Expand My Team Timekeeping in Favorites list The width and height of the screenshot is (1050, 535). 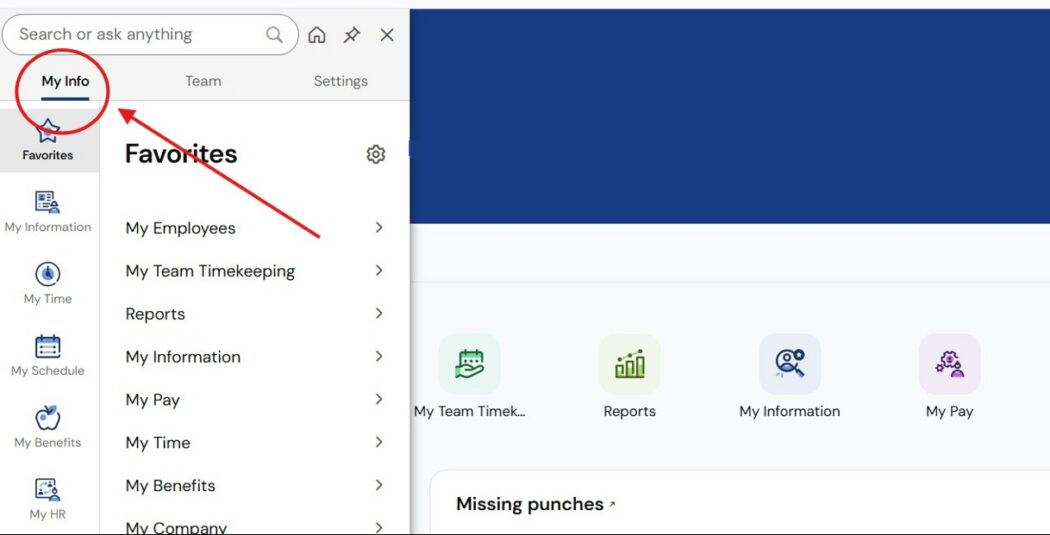tap(379, 271)
